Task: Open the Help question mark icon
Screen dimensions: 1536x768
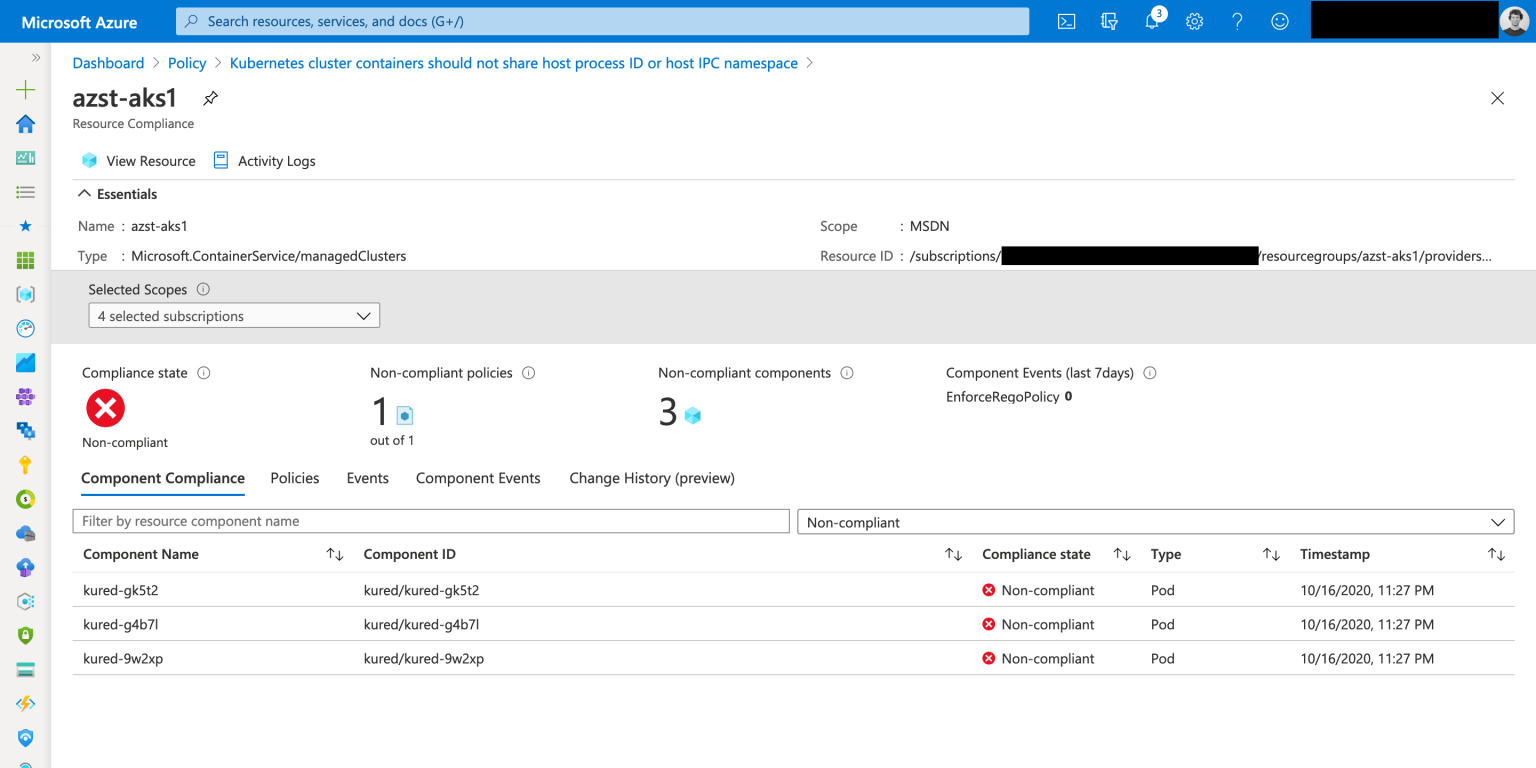Action: [1237, 21]
